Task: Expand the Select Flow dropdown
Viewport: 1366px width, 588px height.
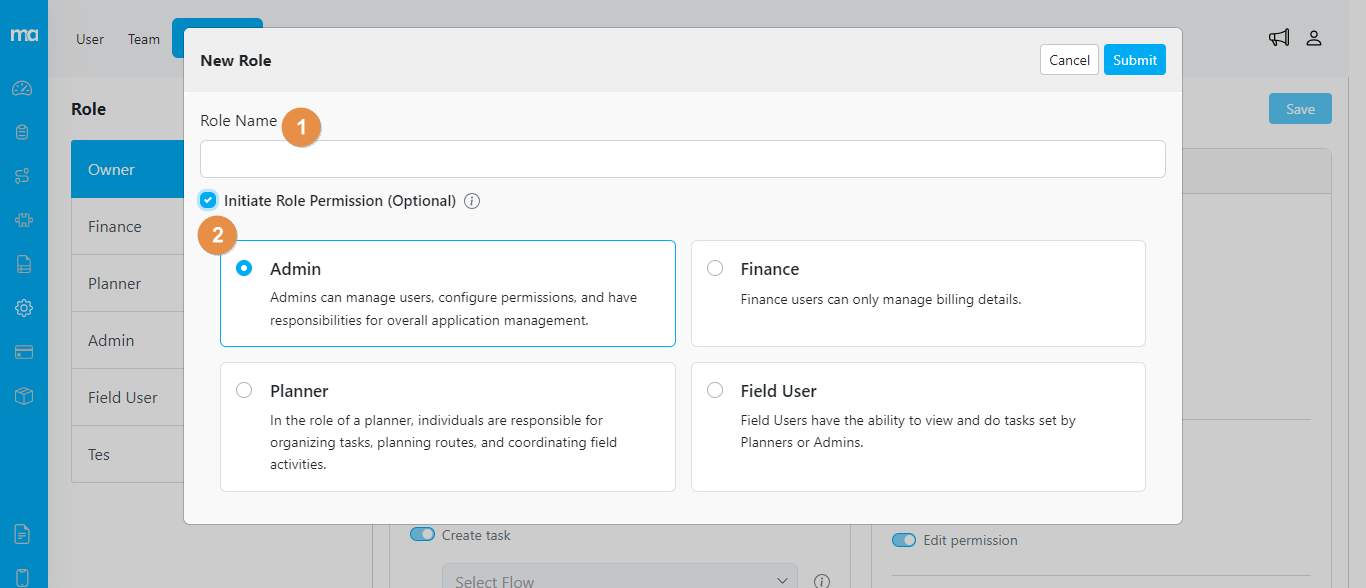Action: (620, 580)
